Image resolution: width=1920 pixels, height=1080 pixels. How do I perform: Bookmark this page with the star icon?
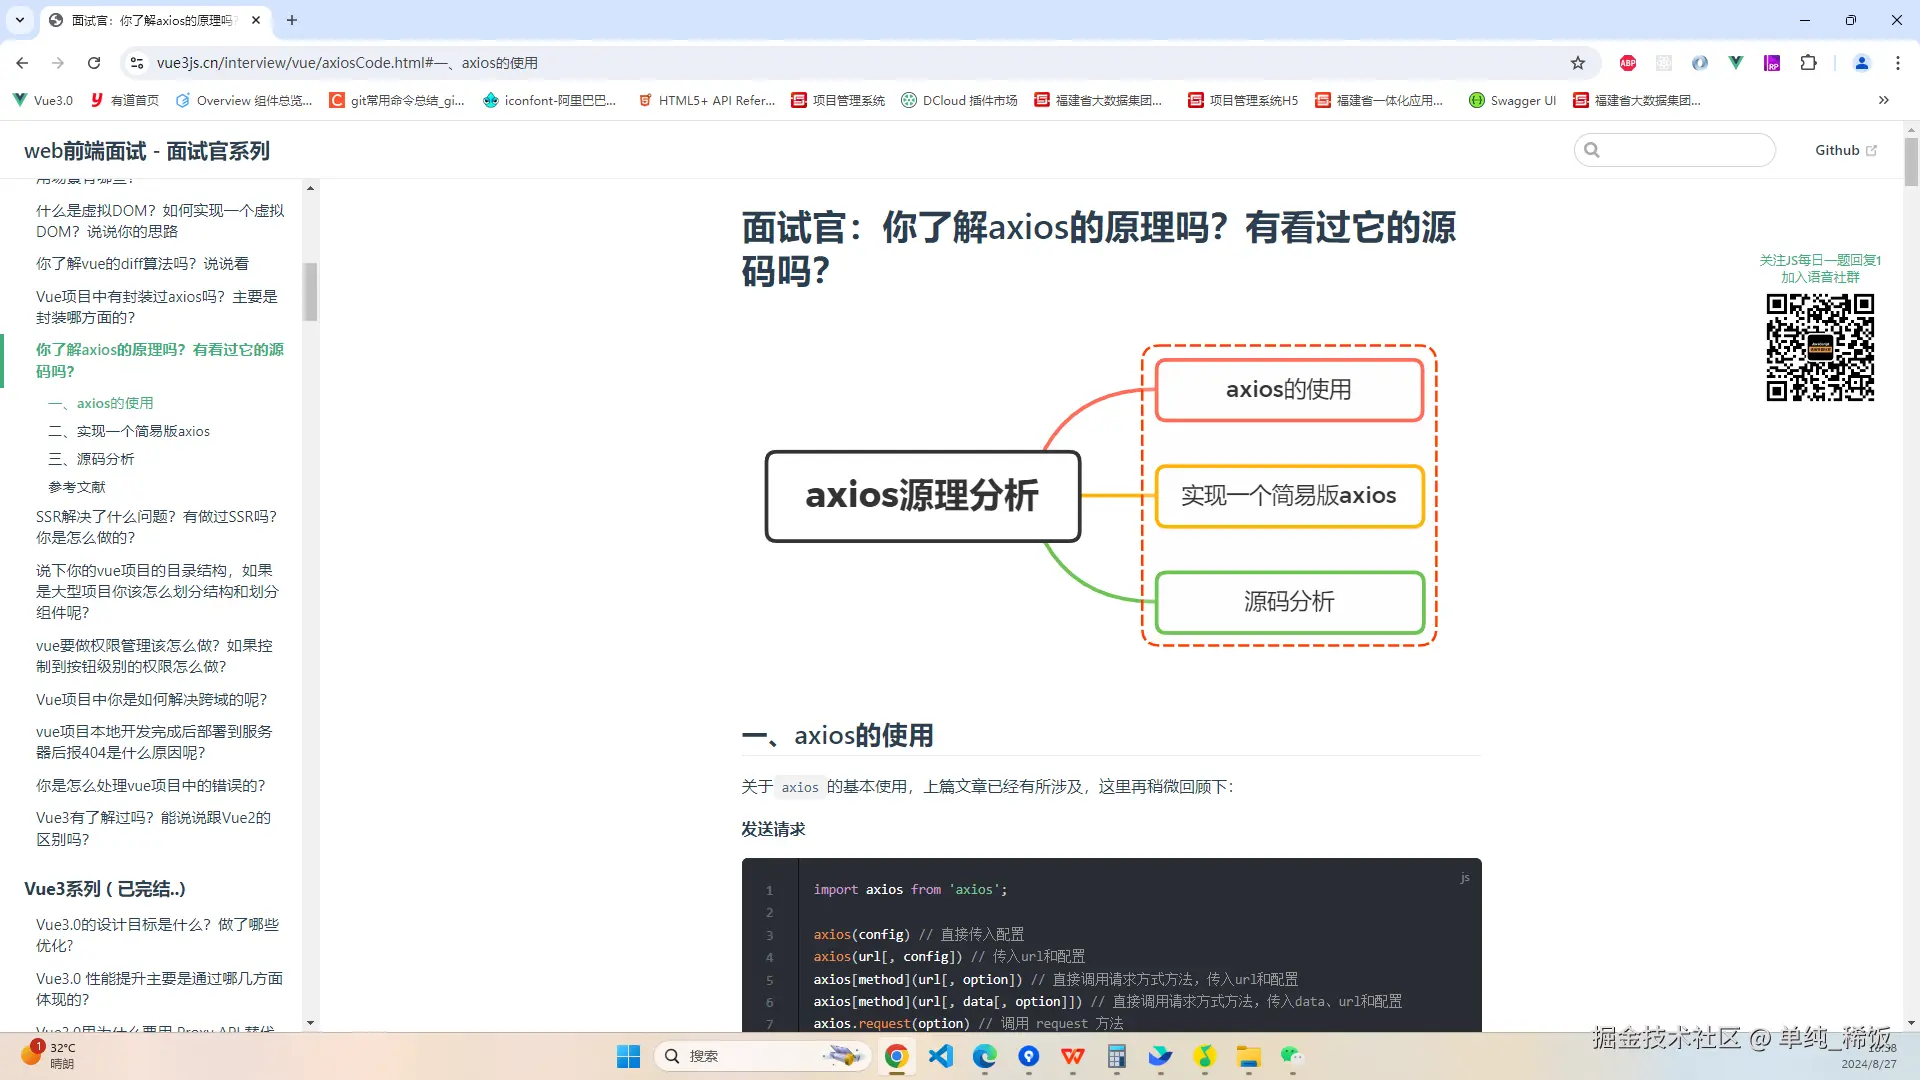(1578, 62)
